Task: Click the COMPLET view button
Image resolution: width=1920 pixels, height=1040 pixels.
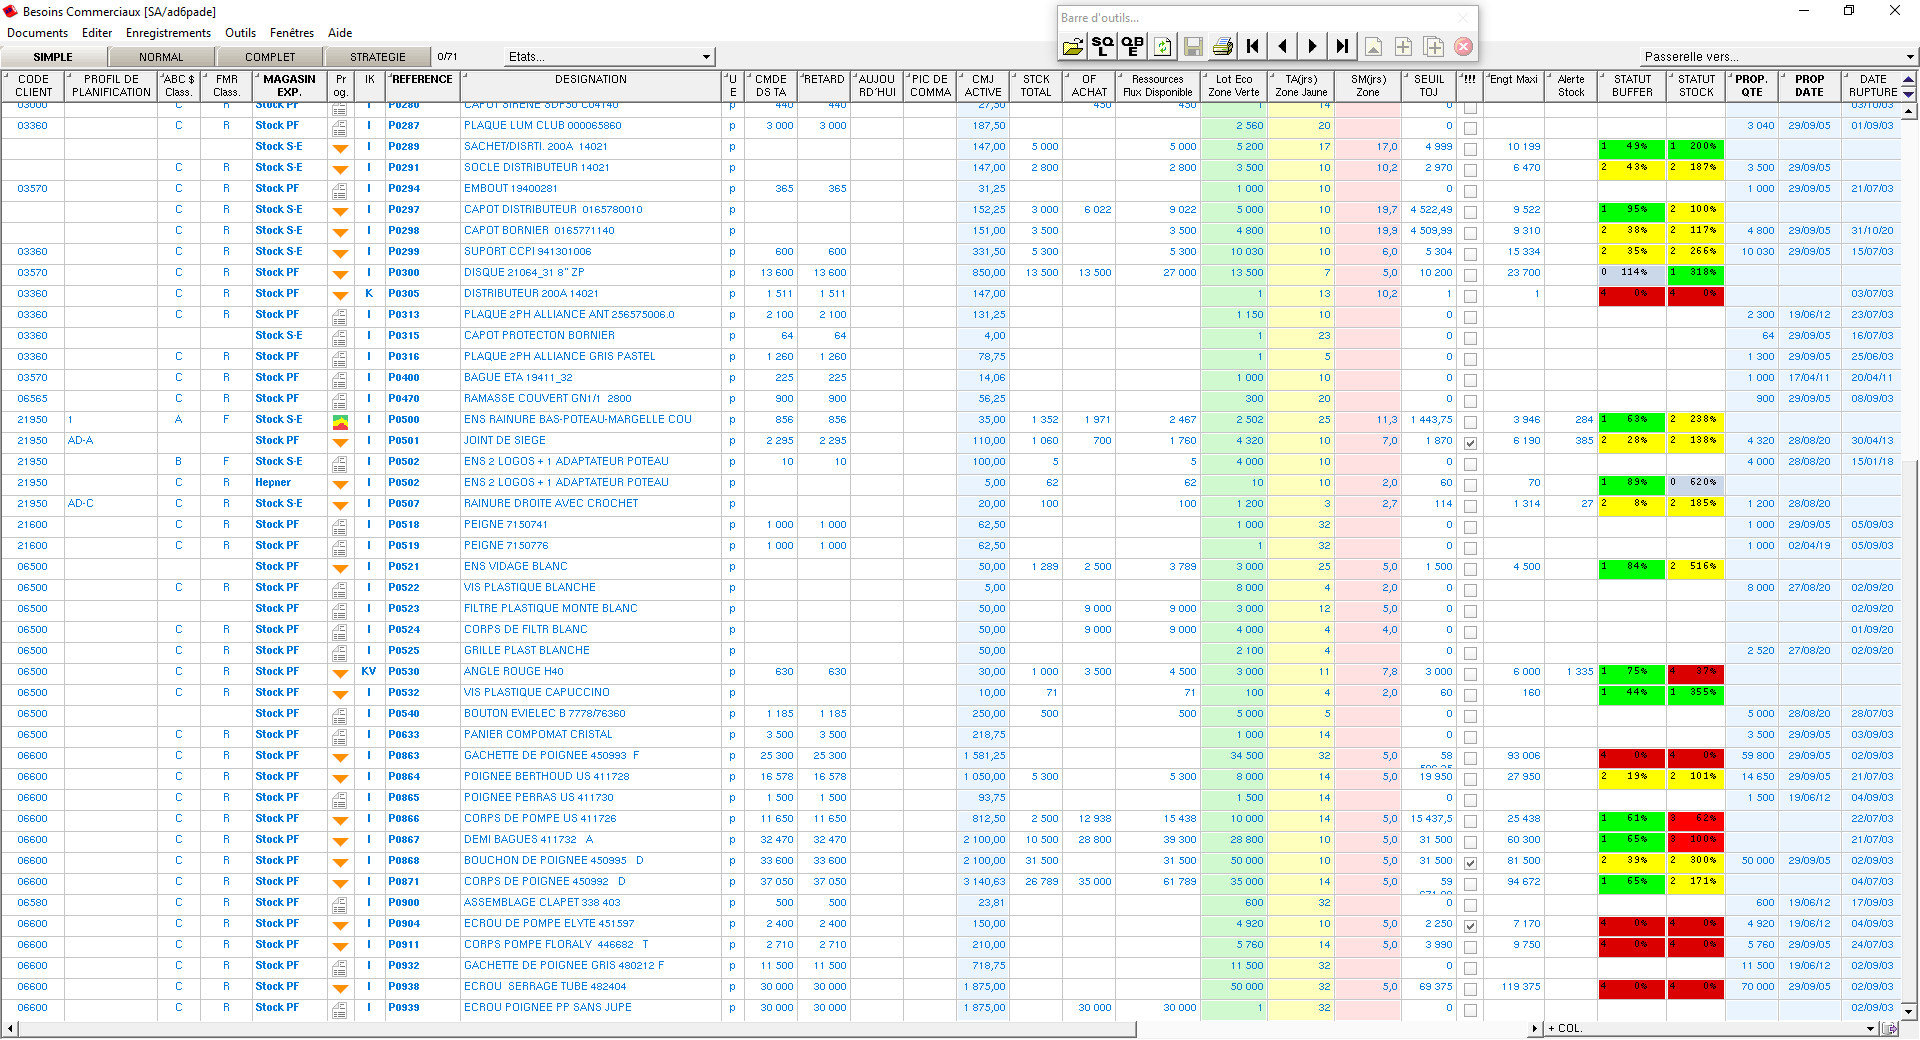Action: [x=270, y=57]
